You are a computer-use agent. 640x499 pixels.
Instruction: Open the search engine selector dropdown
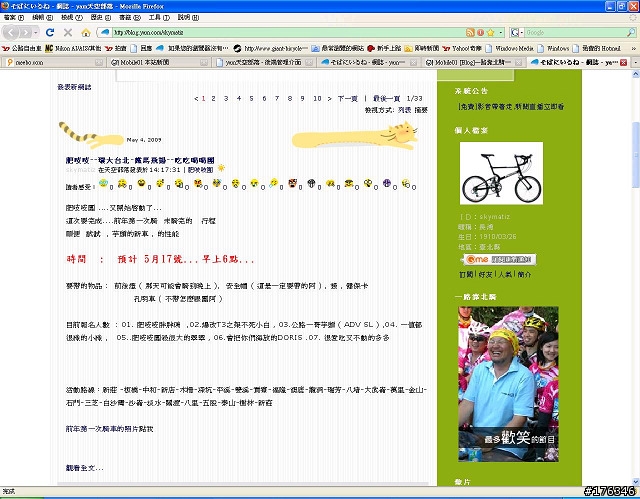click(516, 32)
